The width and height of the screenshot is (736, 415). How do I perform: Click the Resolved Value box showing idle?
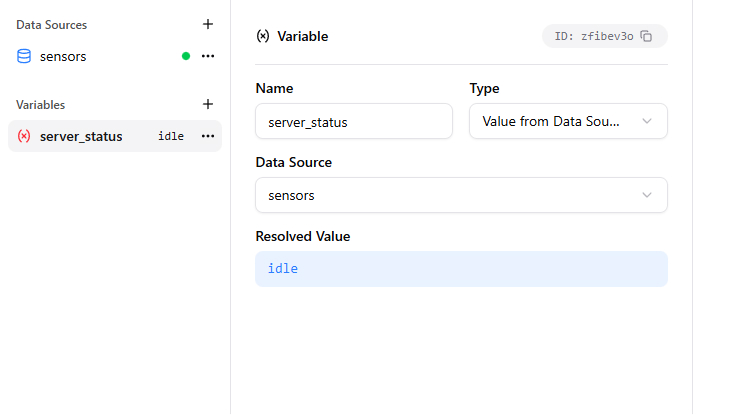point(461,269)
